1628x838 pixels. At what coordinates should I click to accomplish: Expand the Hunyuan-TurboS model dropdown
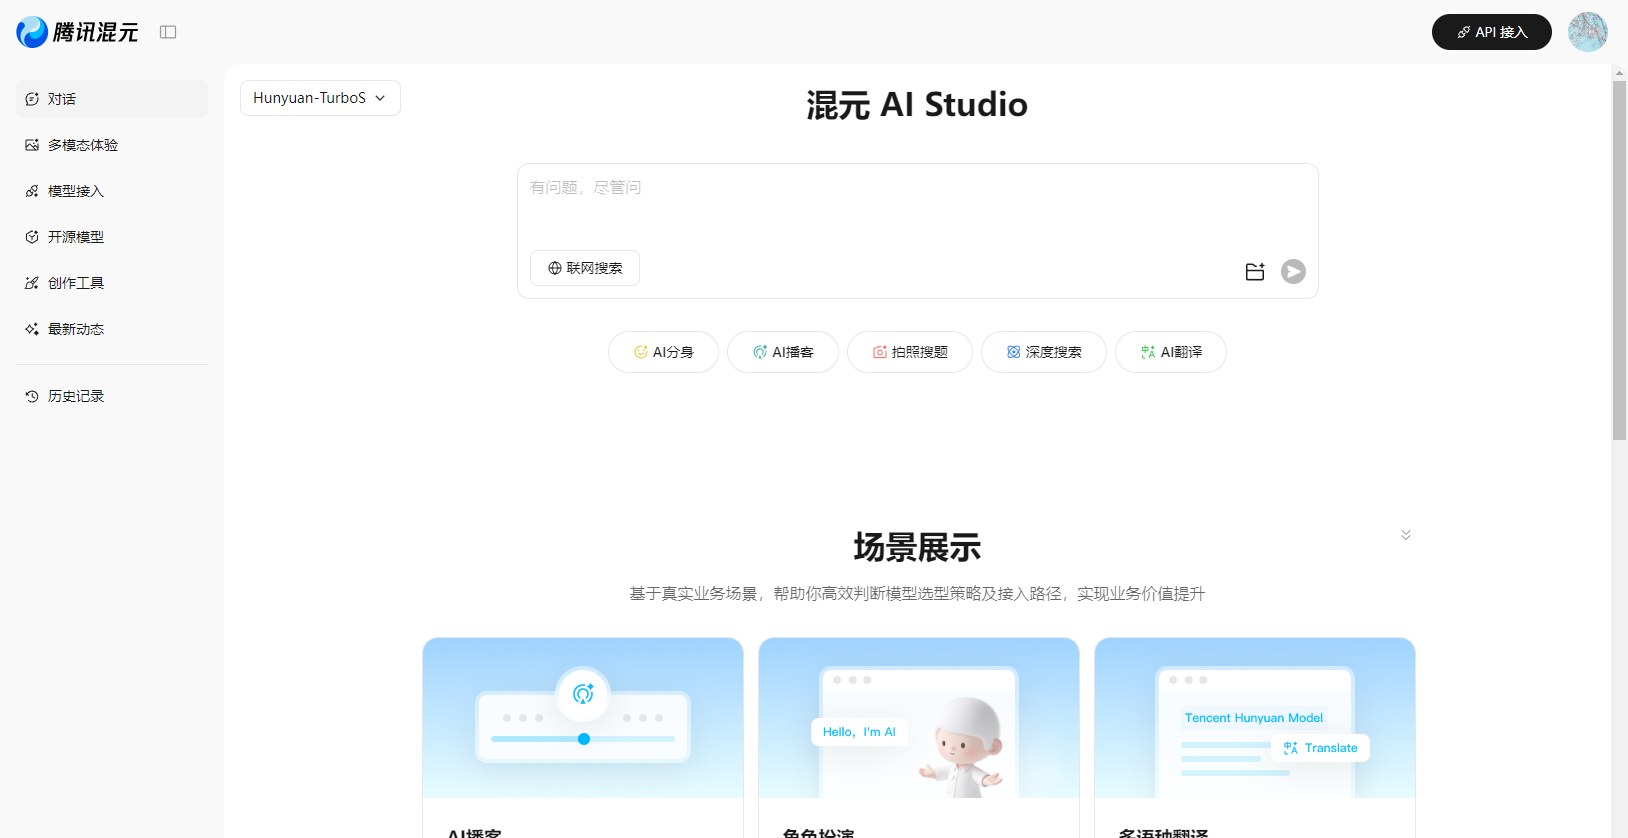320,98
